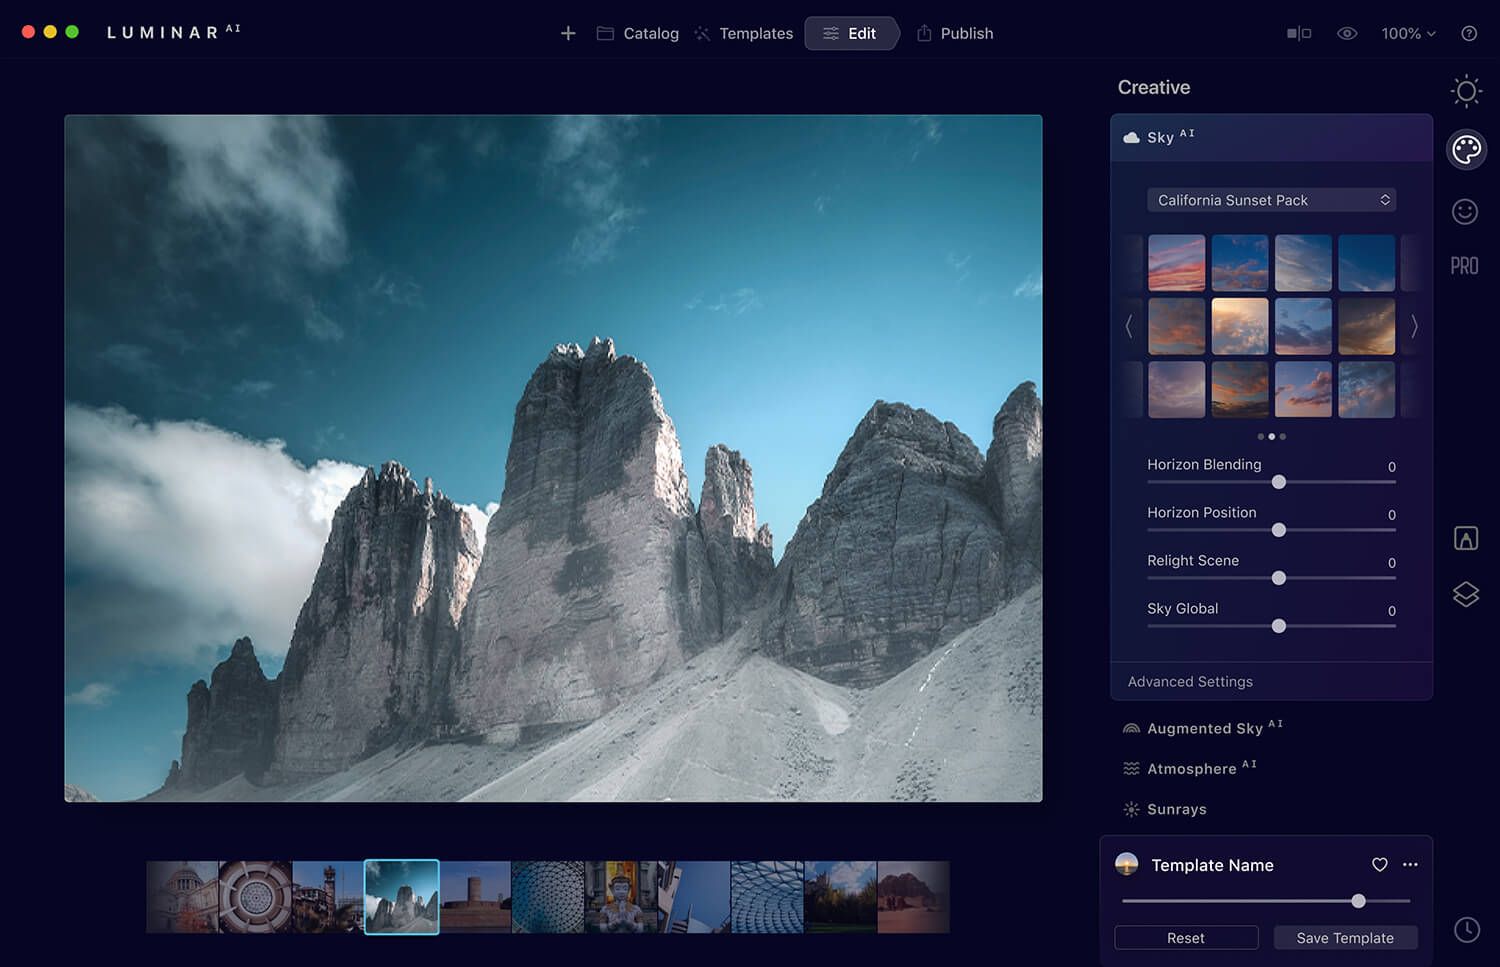Image resolution: width=1500 pixels, height=967 pixels.
Task: Open the California Sunset Pack dropdown
Action: [x=1271, y=200]
